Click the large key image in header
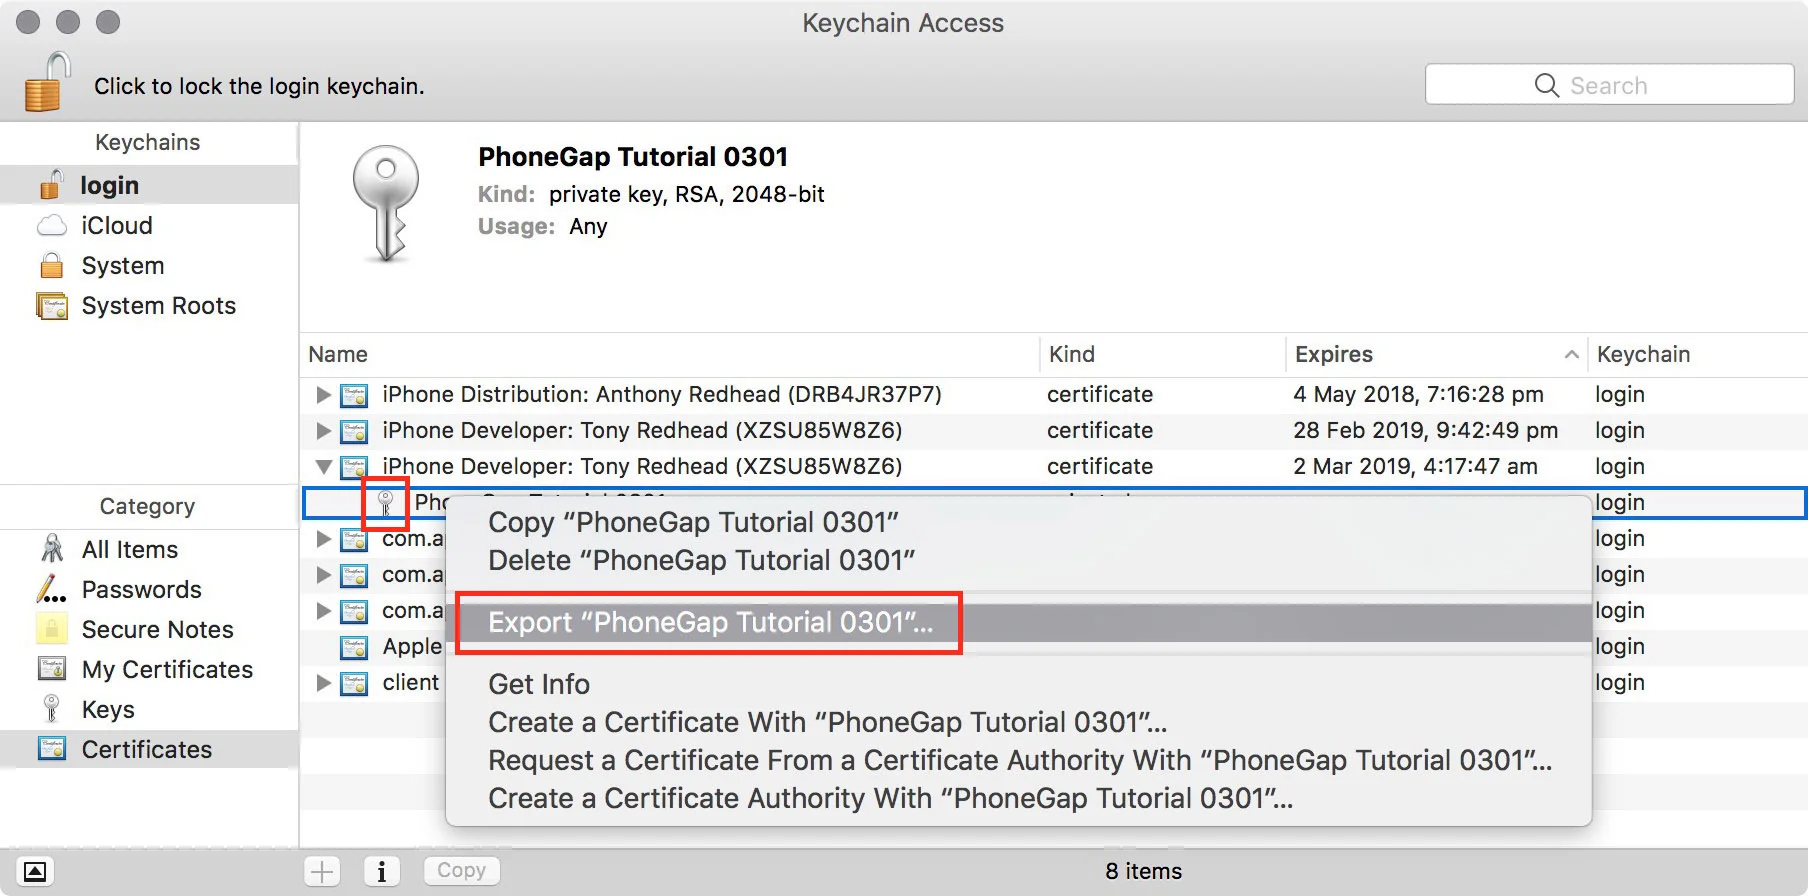This screenshot has height=896, width=1808. pos(387,204)
